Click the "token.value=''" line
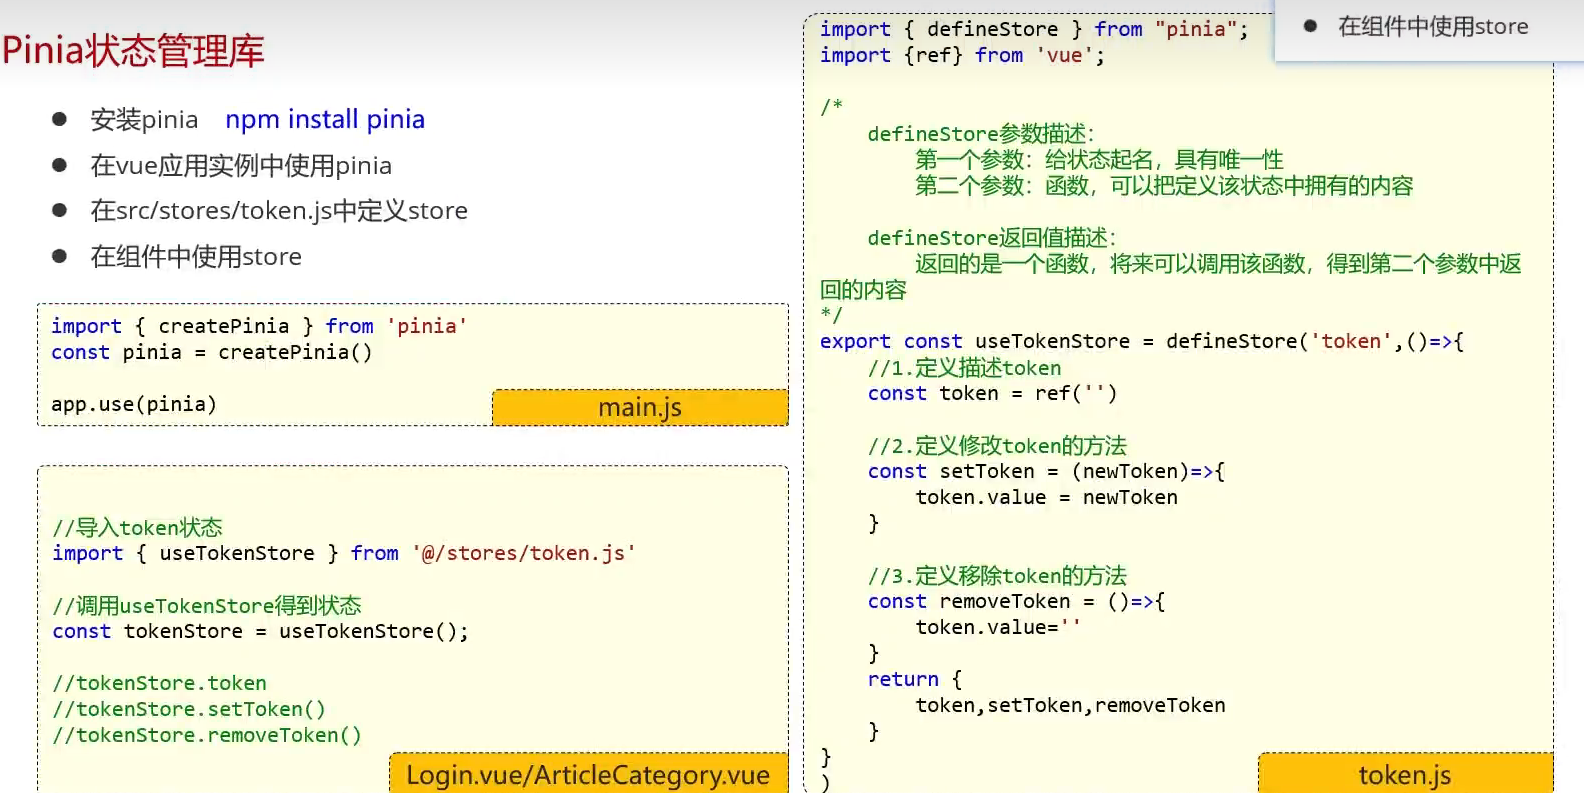 (998, 627)
